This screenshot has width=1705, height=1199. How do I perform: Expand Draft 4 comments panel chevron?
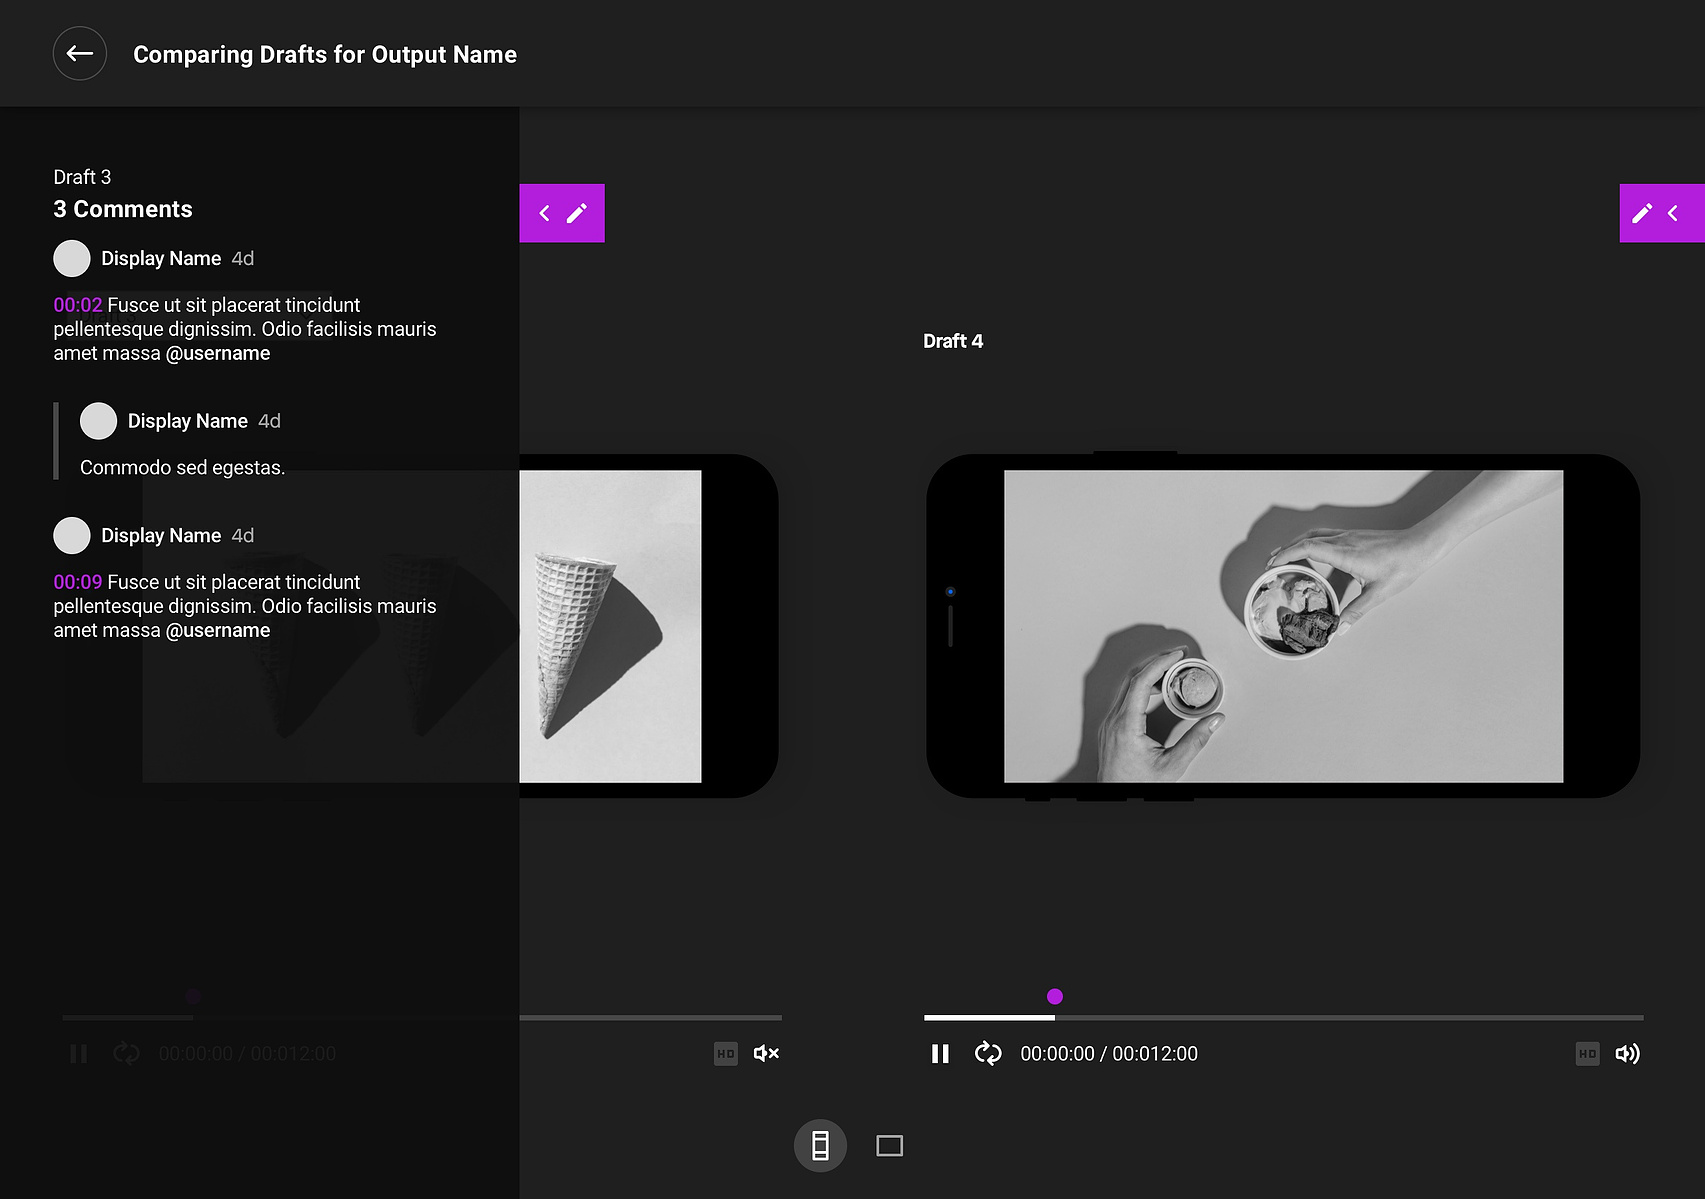[x=1673, y=213]
